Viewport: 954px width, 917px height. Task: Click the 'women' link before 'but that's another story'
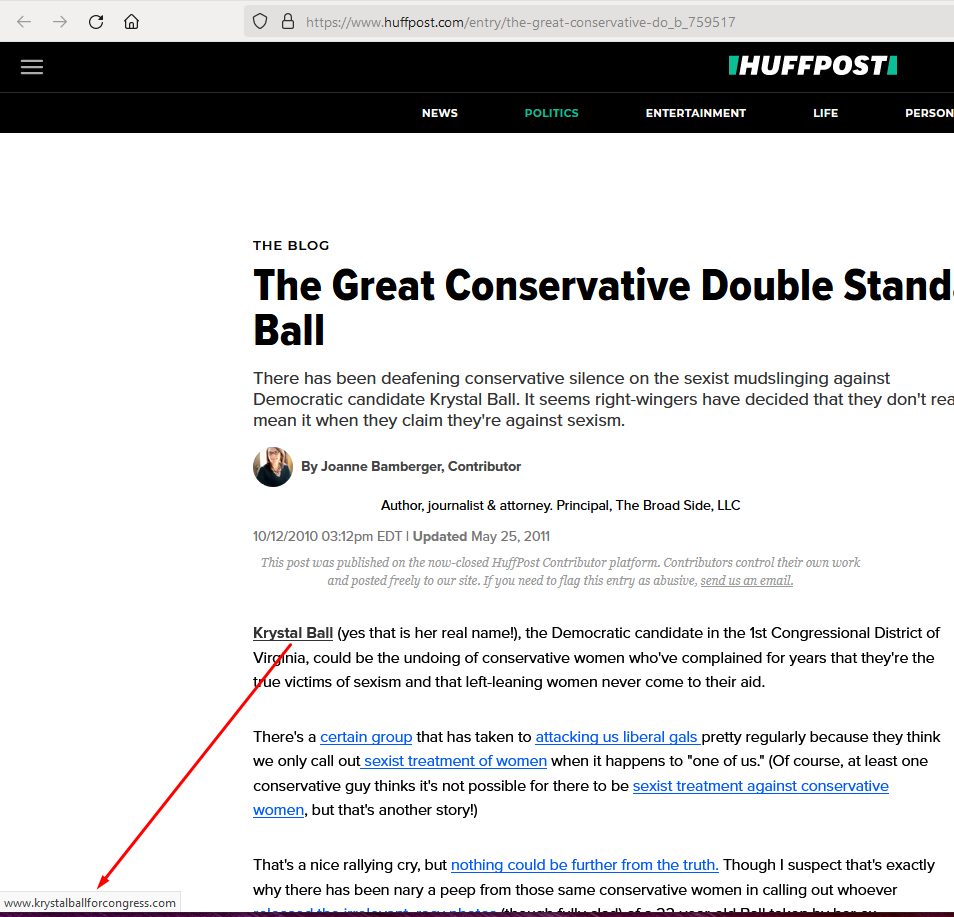[278, 811]
